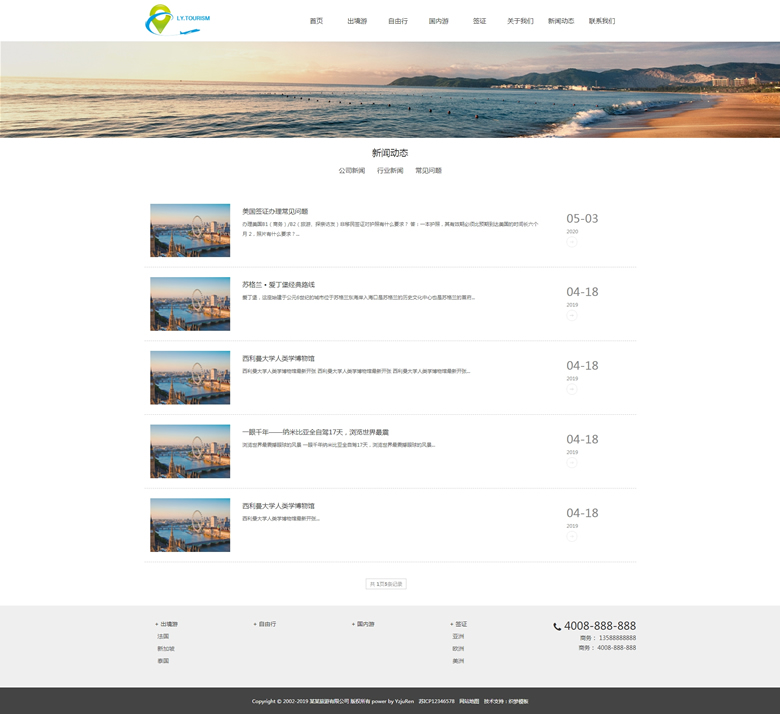
Task: Click the pagination record count box
Action: click(x=386, y=583)
